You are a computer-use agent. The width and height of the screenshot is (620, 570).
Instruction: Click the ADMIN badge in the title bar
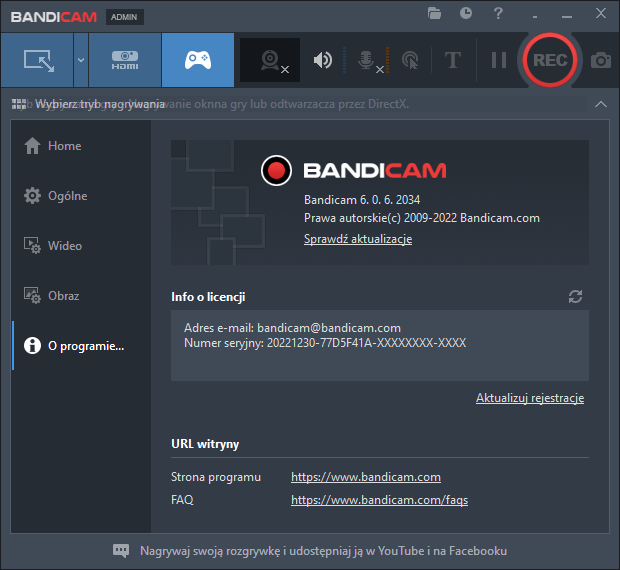coord(125,17)
